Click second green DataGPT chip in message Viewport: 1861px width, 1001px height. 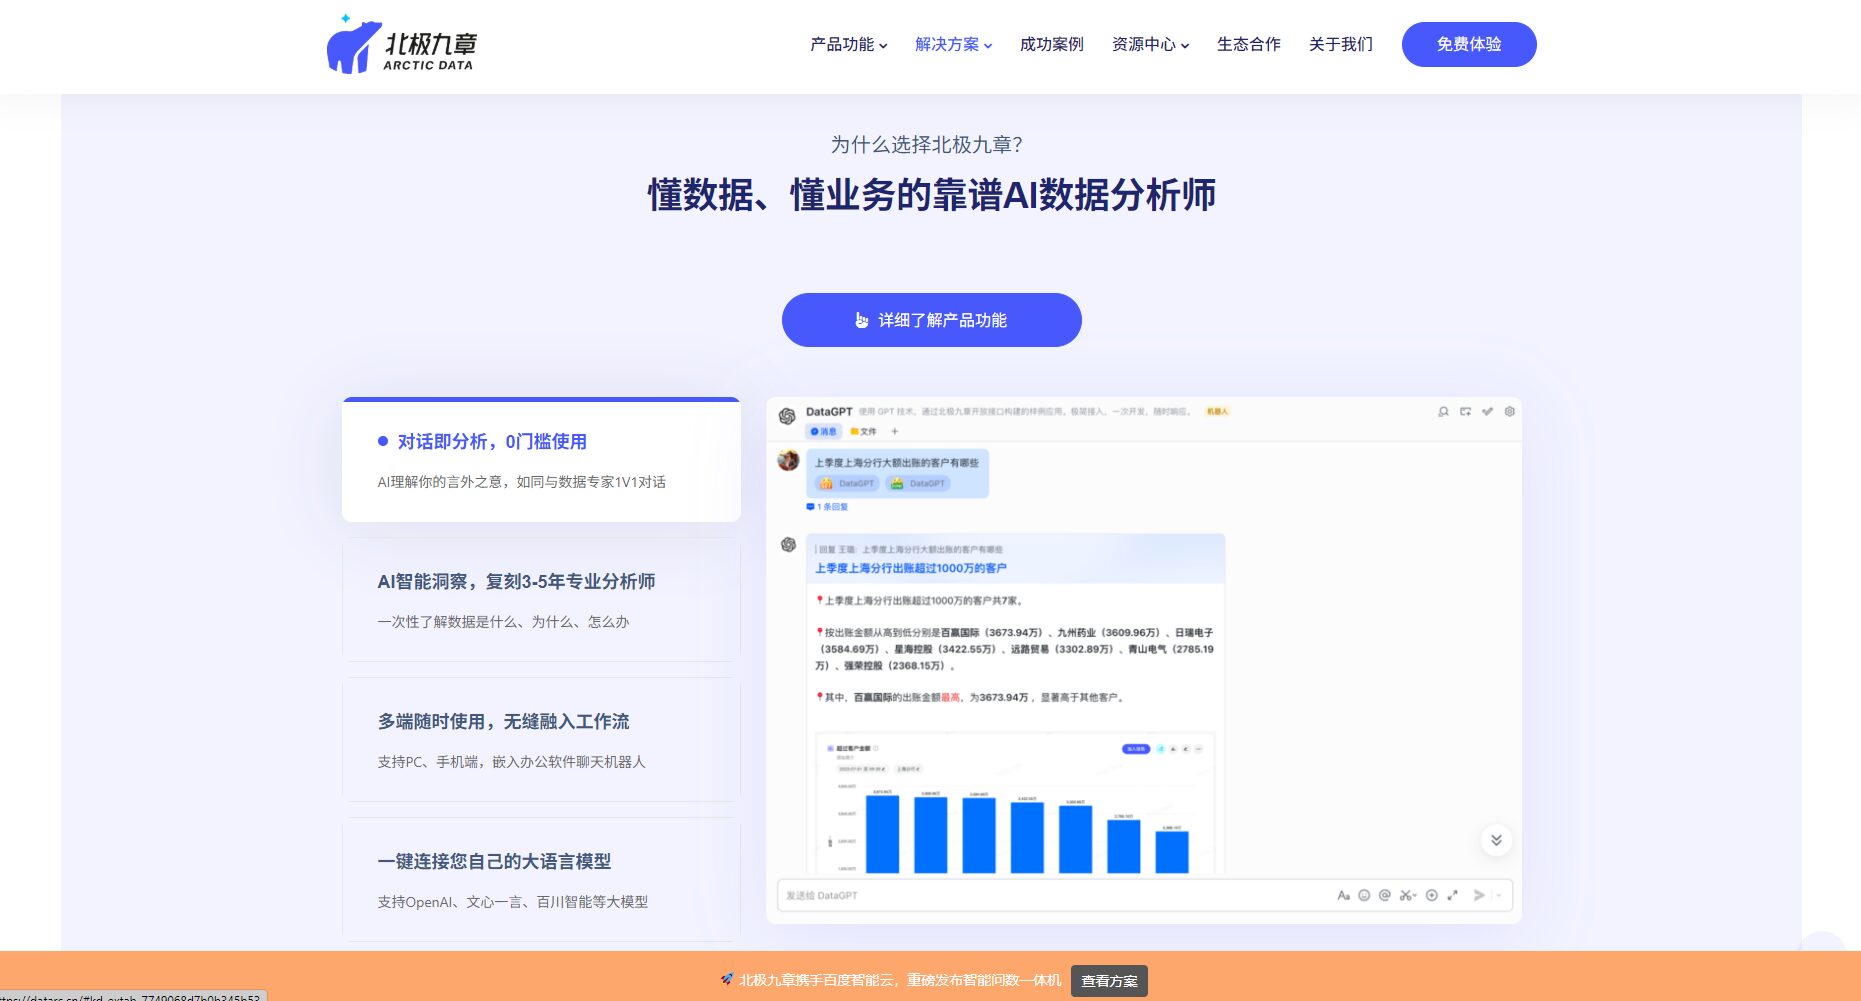point(918,483)
